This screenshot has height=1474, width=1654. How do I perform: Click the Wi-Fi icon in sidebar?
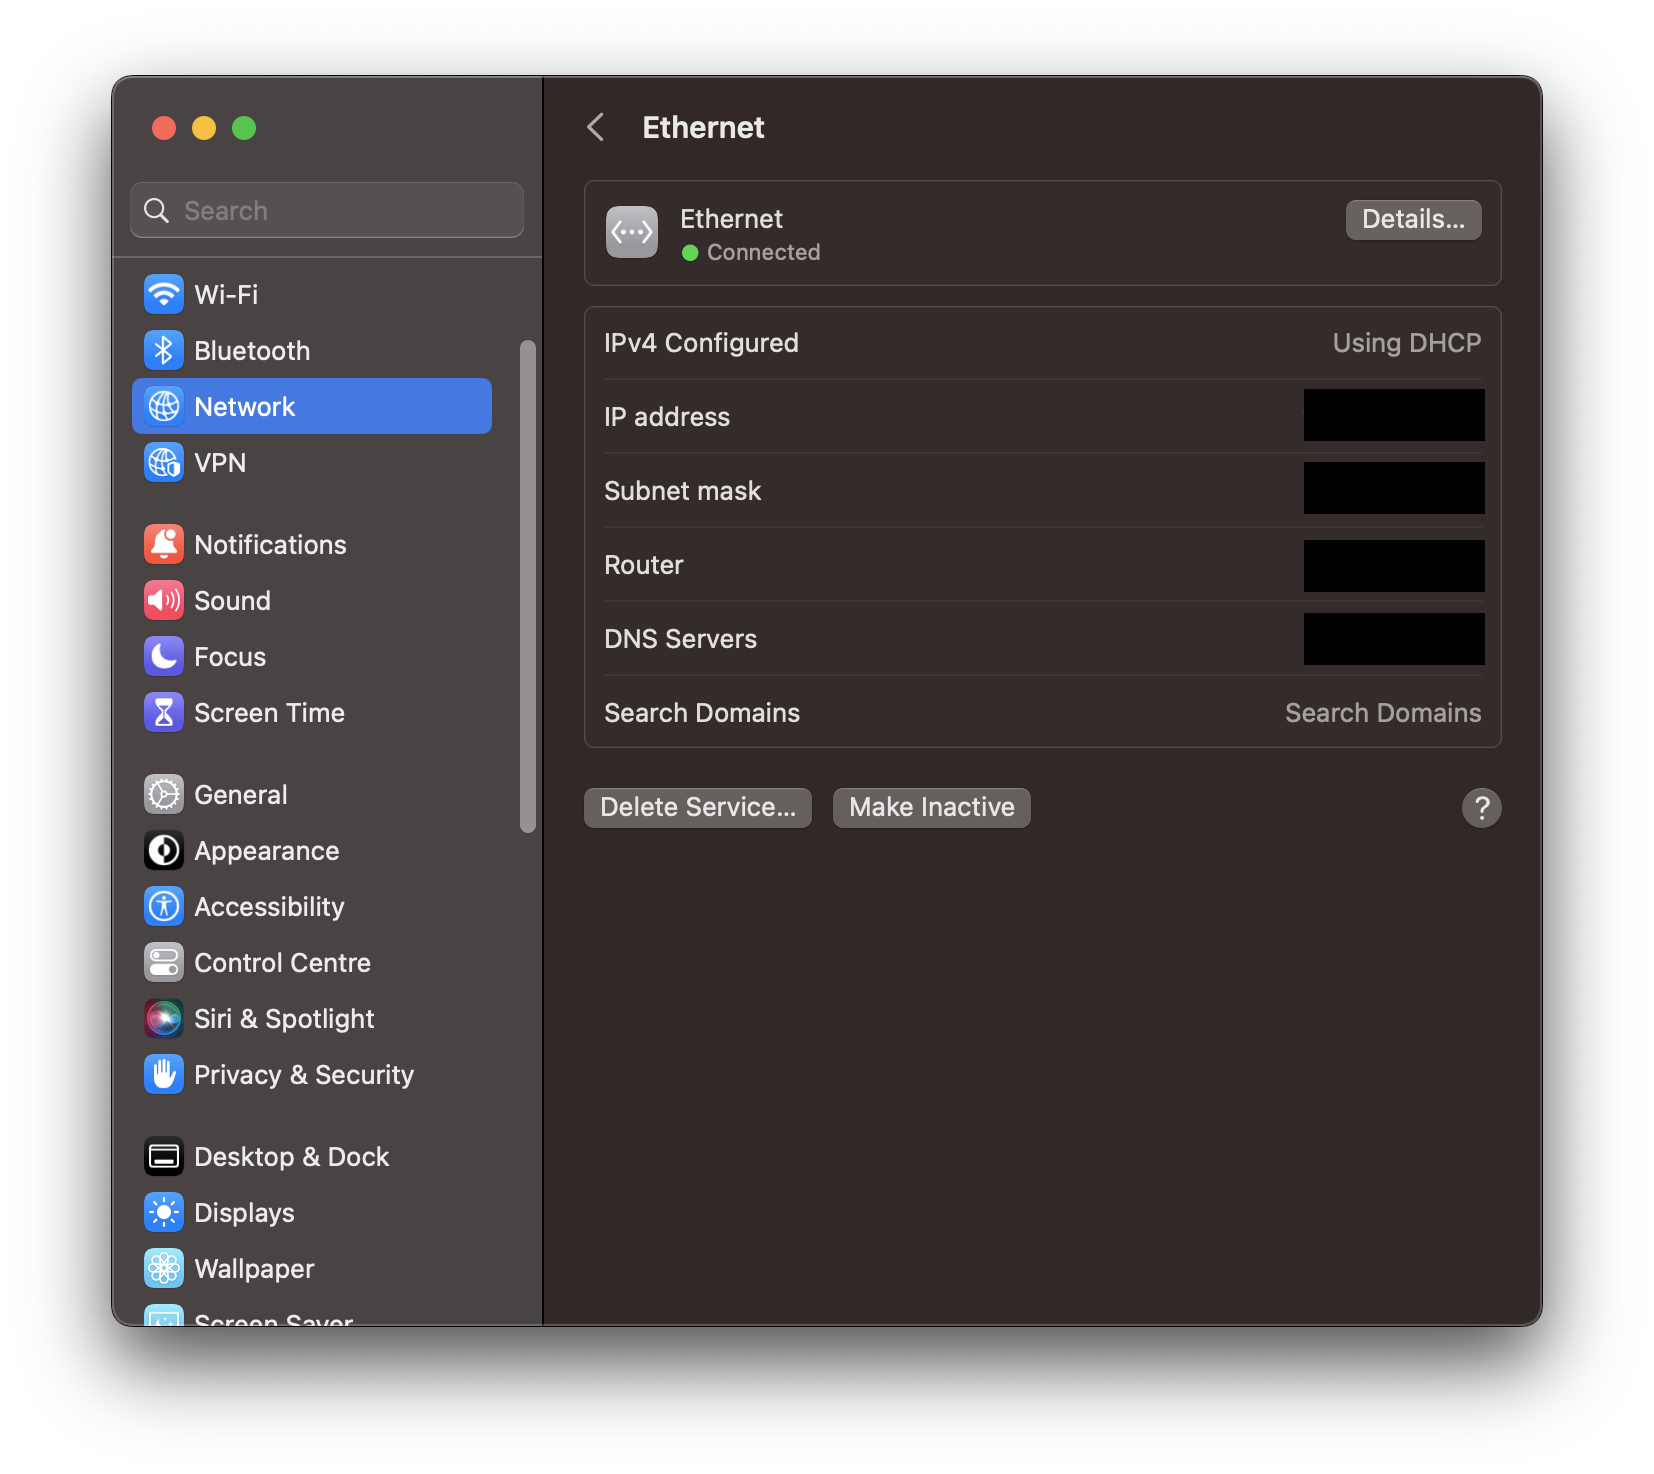click(x=164, y=294)
